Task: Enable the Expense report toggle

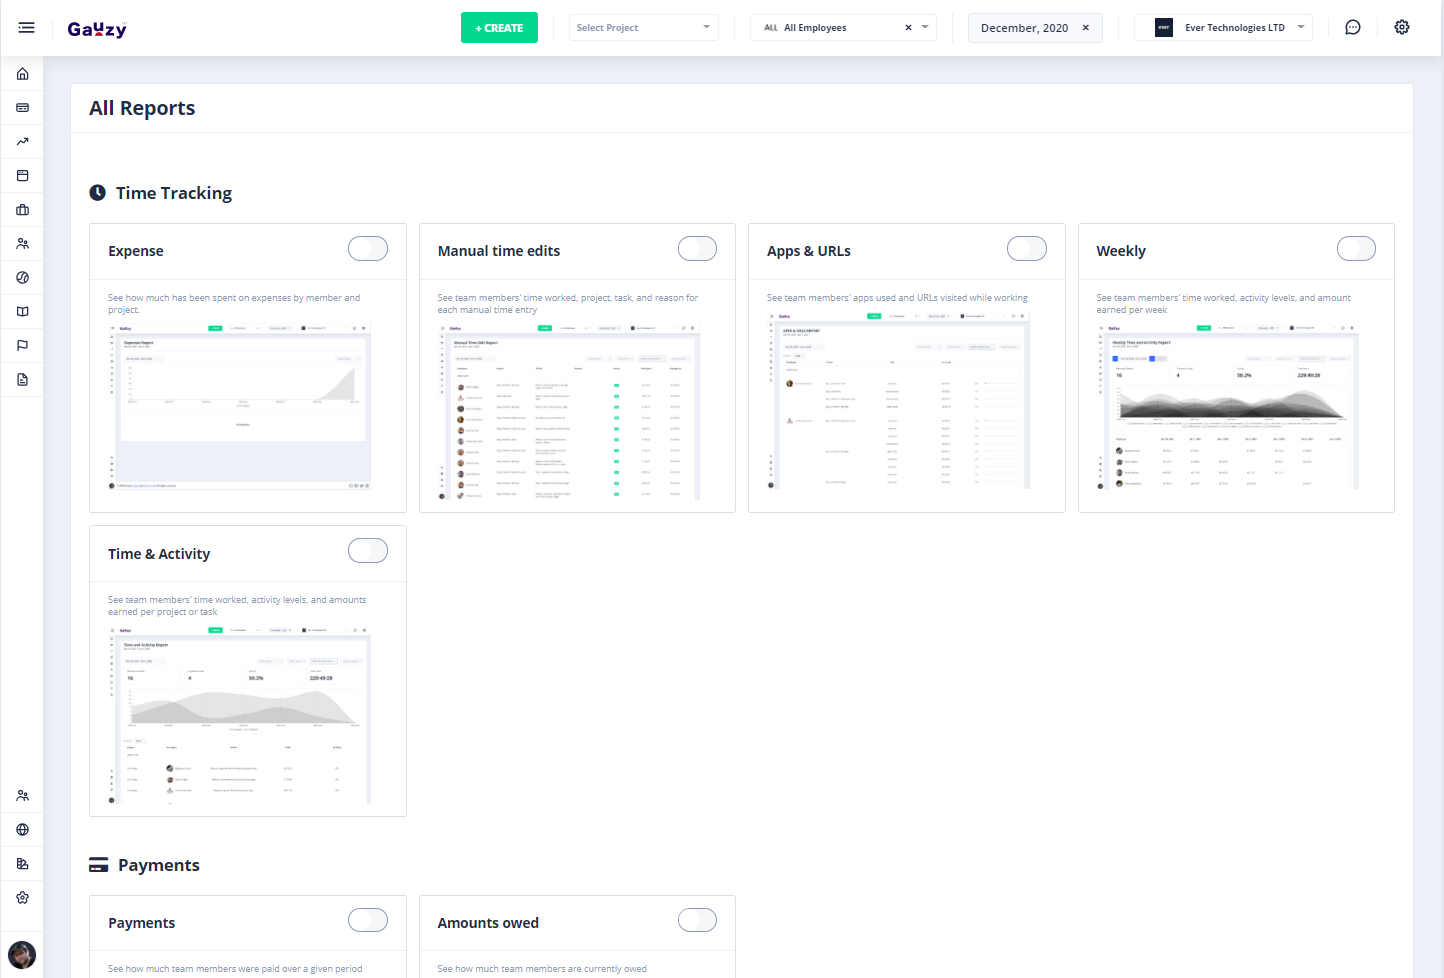Action: coord(367,249)
